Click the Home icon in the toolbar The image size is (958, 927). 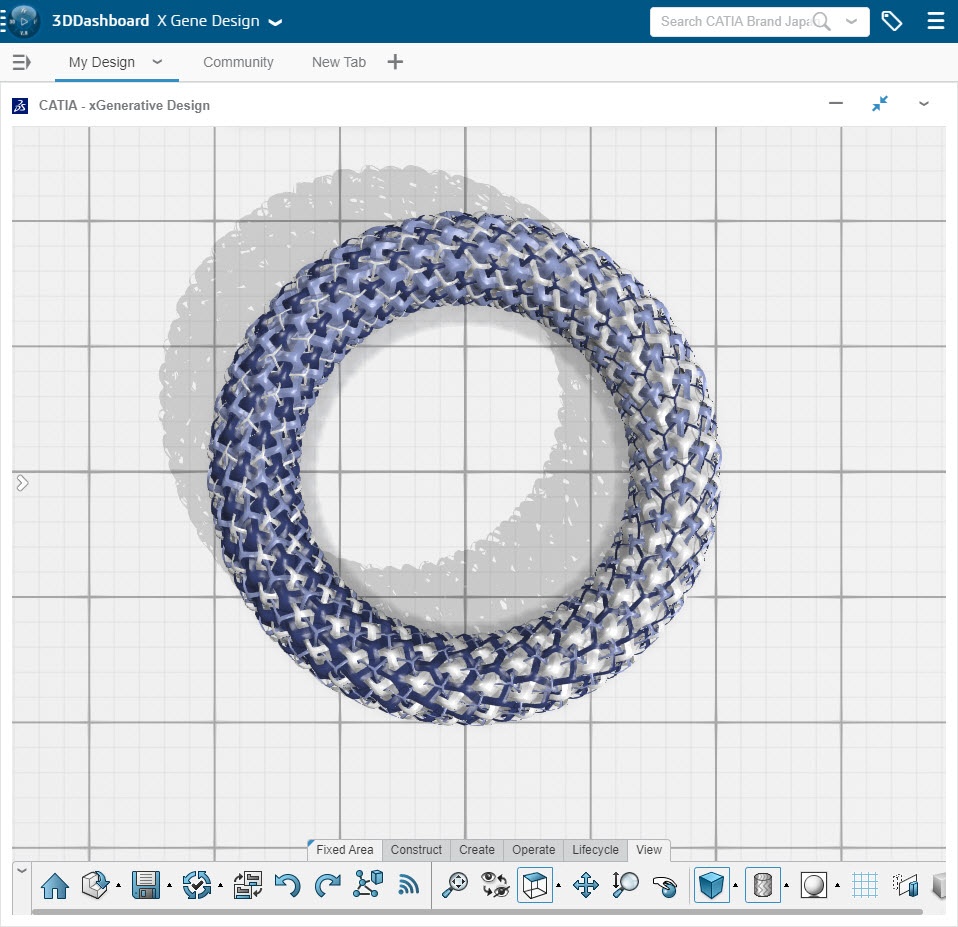[x=54, y=885]
